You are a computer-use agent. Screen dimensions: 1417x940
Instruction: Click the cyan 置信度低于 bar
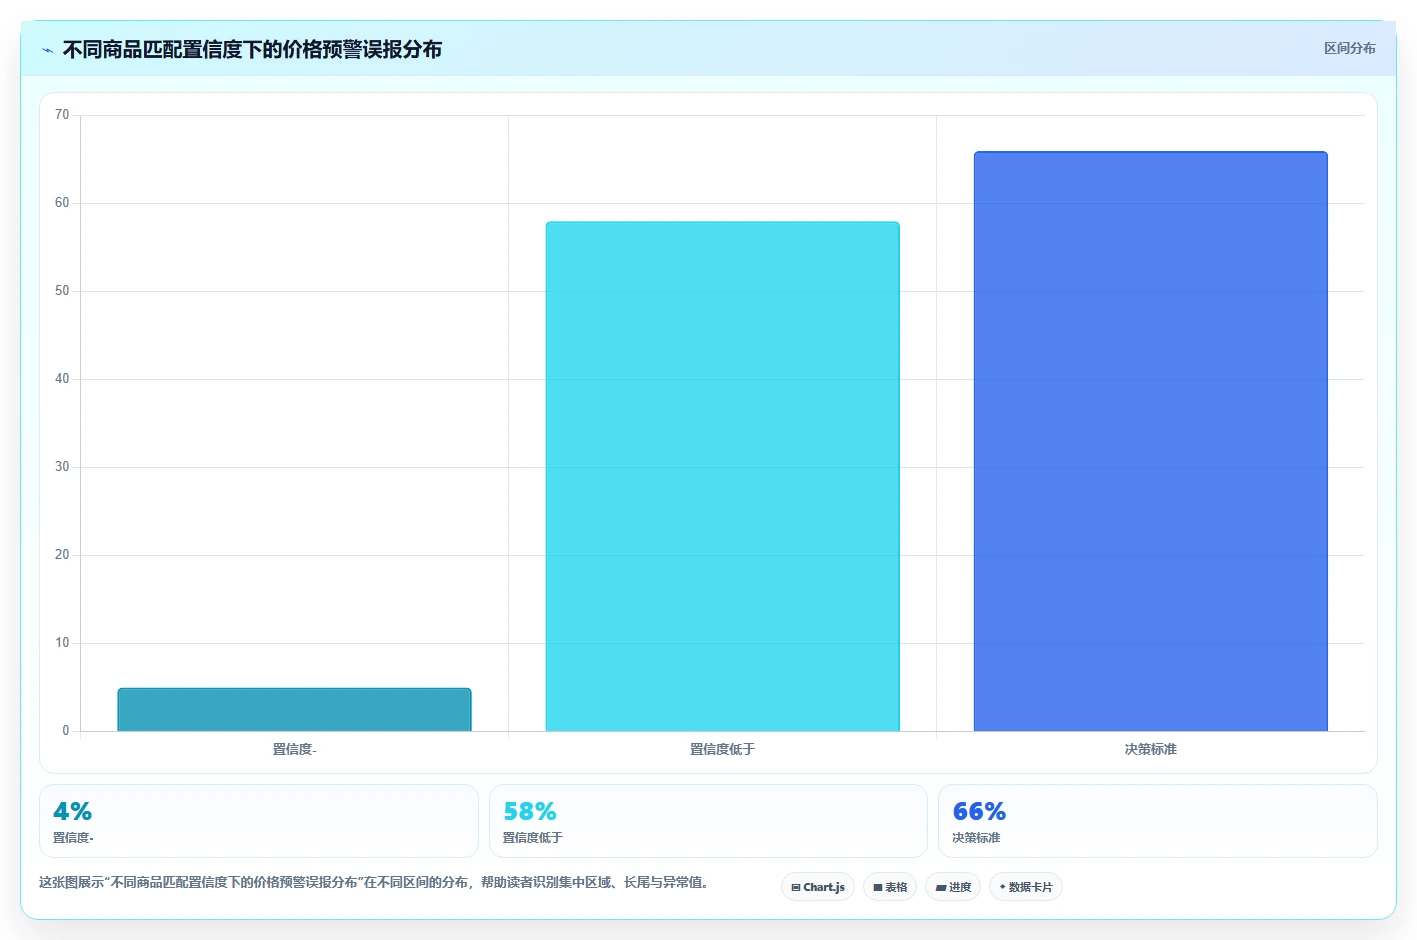tap(722, 476)
